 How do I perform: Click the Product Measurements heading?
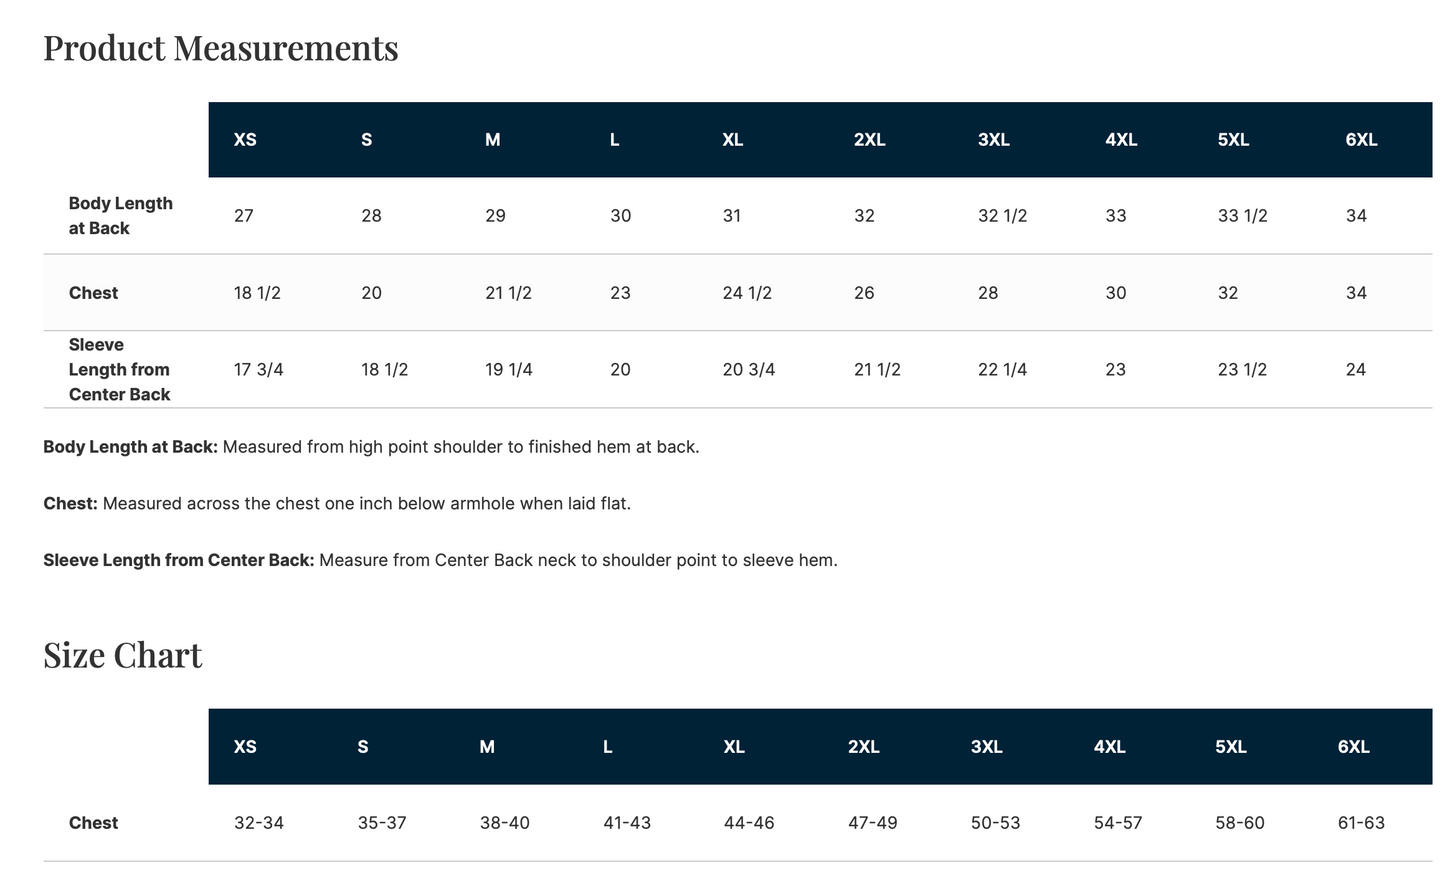(x=221, y=48)
